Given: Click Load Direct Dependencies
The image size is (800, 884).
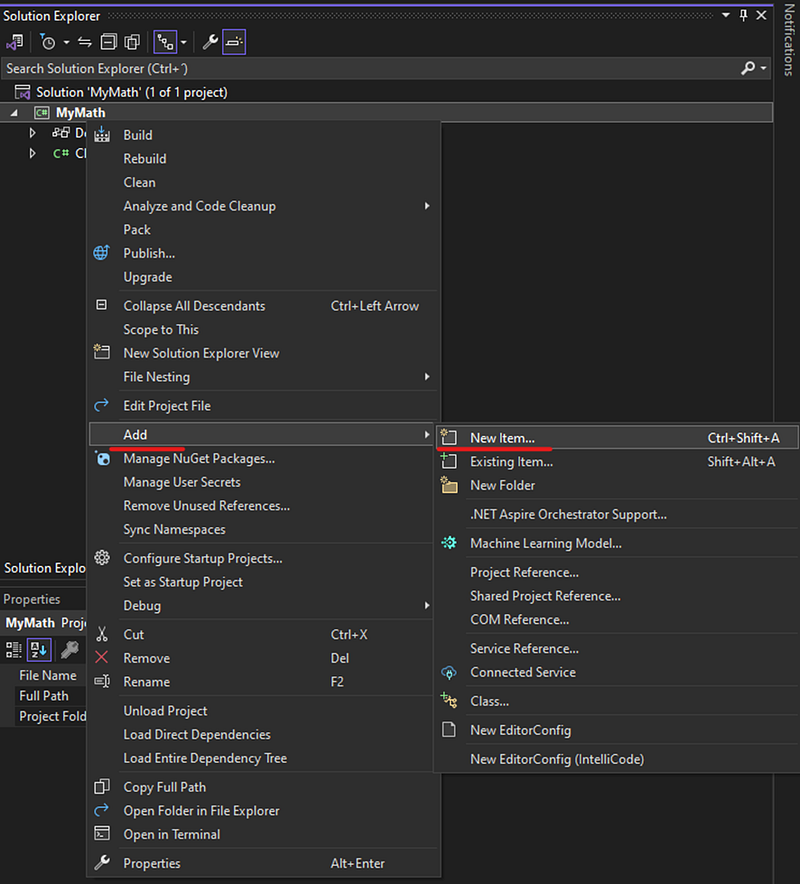Looking at the screenshot, I should (x=263, y=735).
